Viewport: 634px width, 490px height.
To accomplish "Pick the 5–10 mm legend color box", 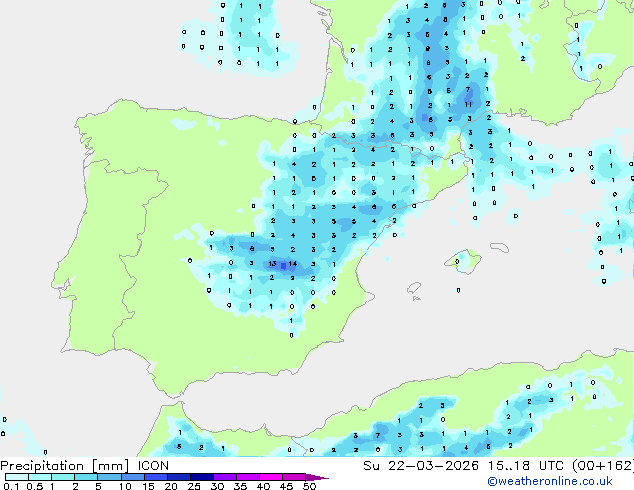I will 109,477.
